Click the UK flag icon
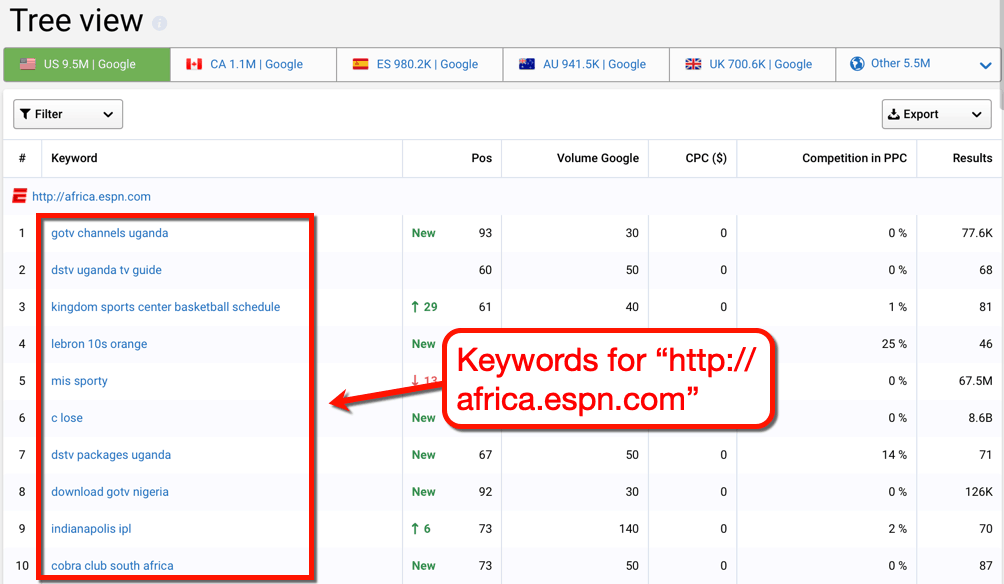The height and width of the screenshot is (584, 1004). 693,64
